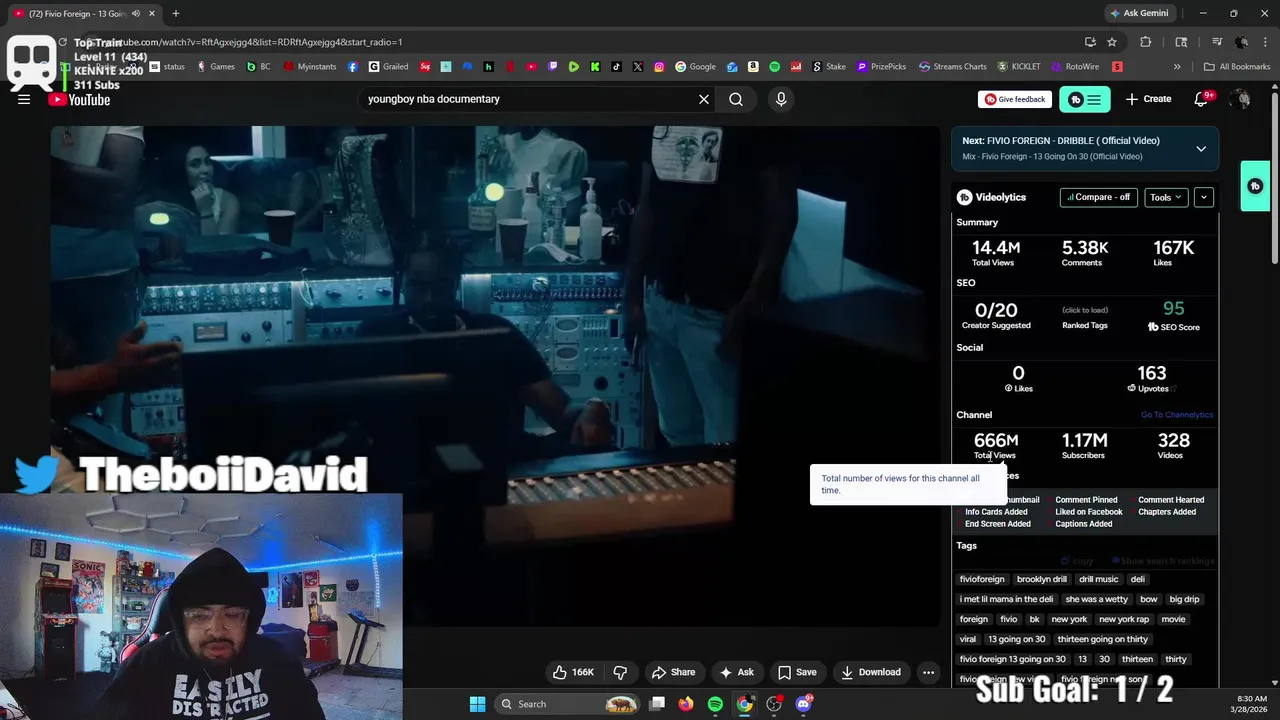
Task: Click the she was a wetty tag
Action: [1097, 599]
